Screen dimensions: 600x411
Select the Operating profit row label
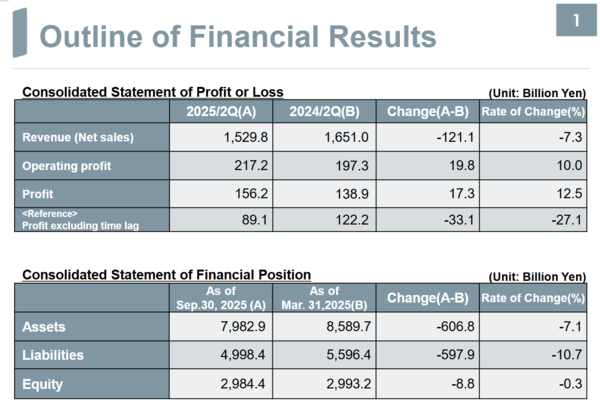[x=66, y=165]
